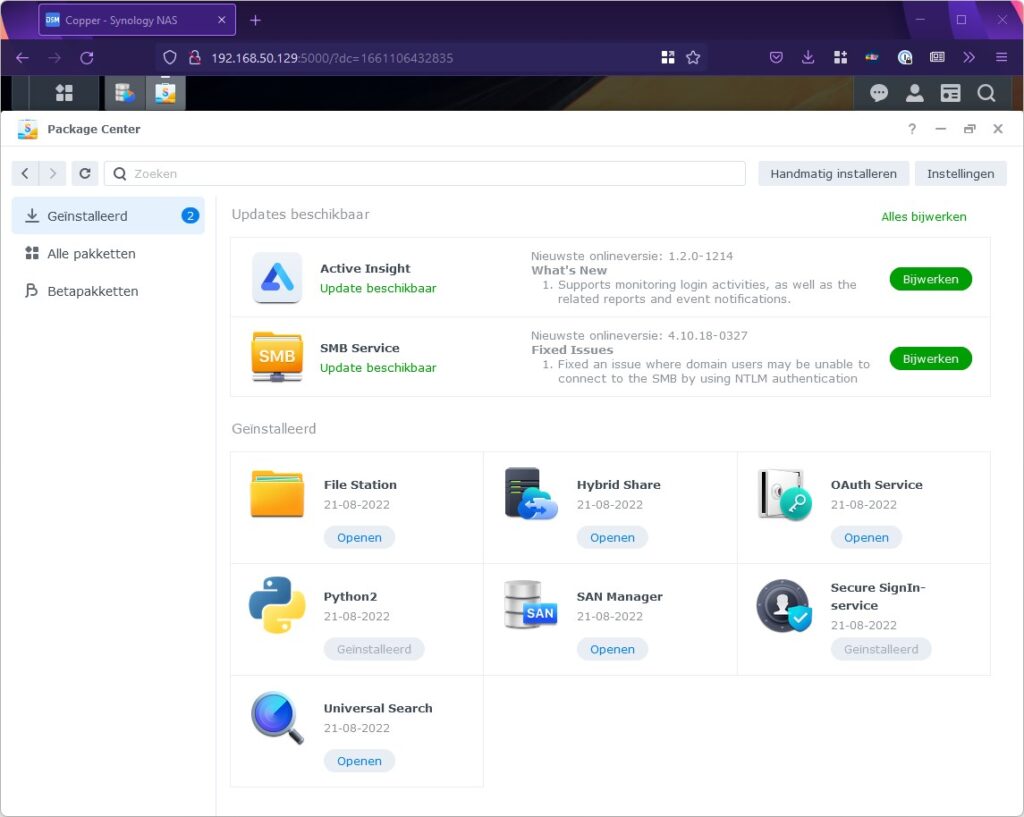
Task: Click the Secure SignIn-service package icon
Action: coord(784,605)
